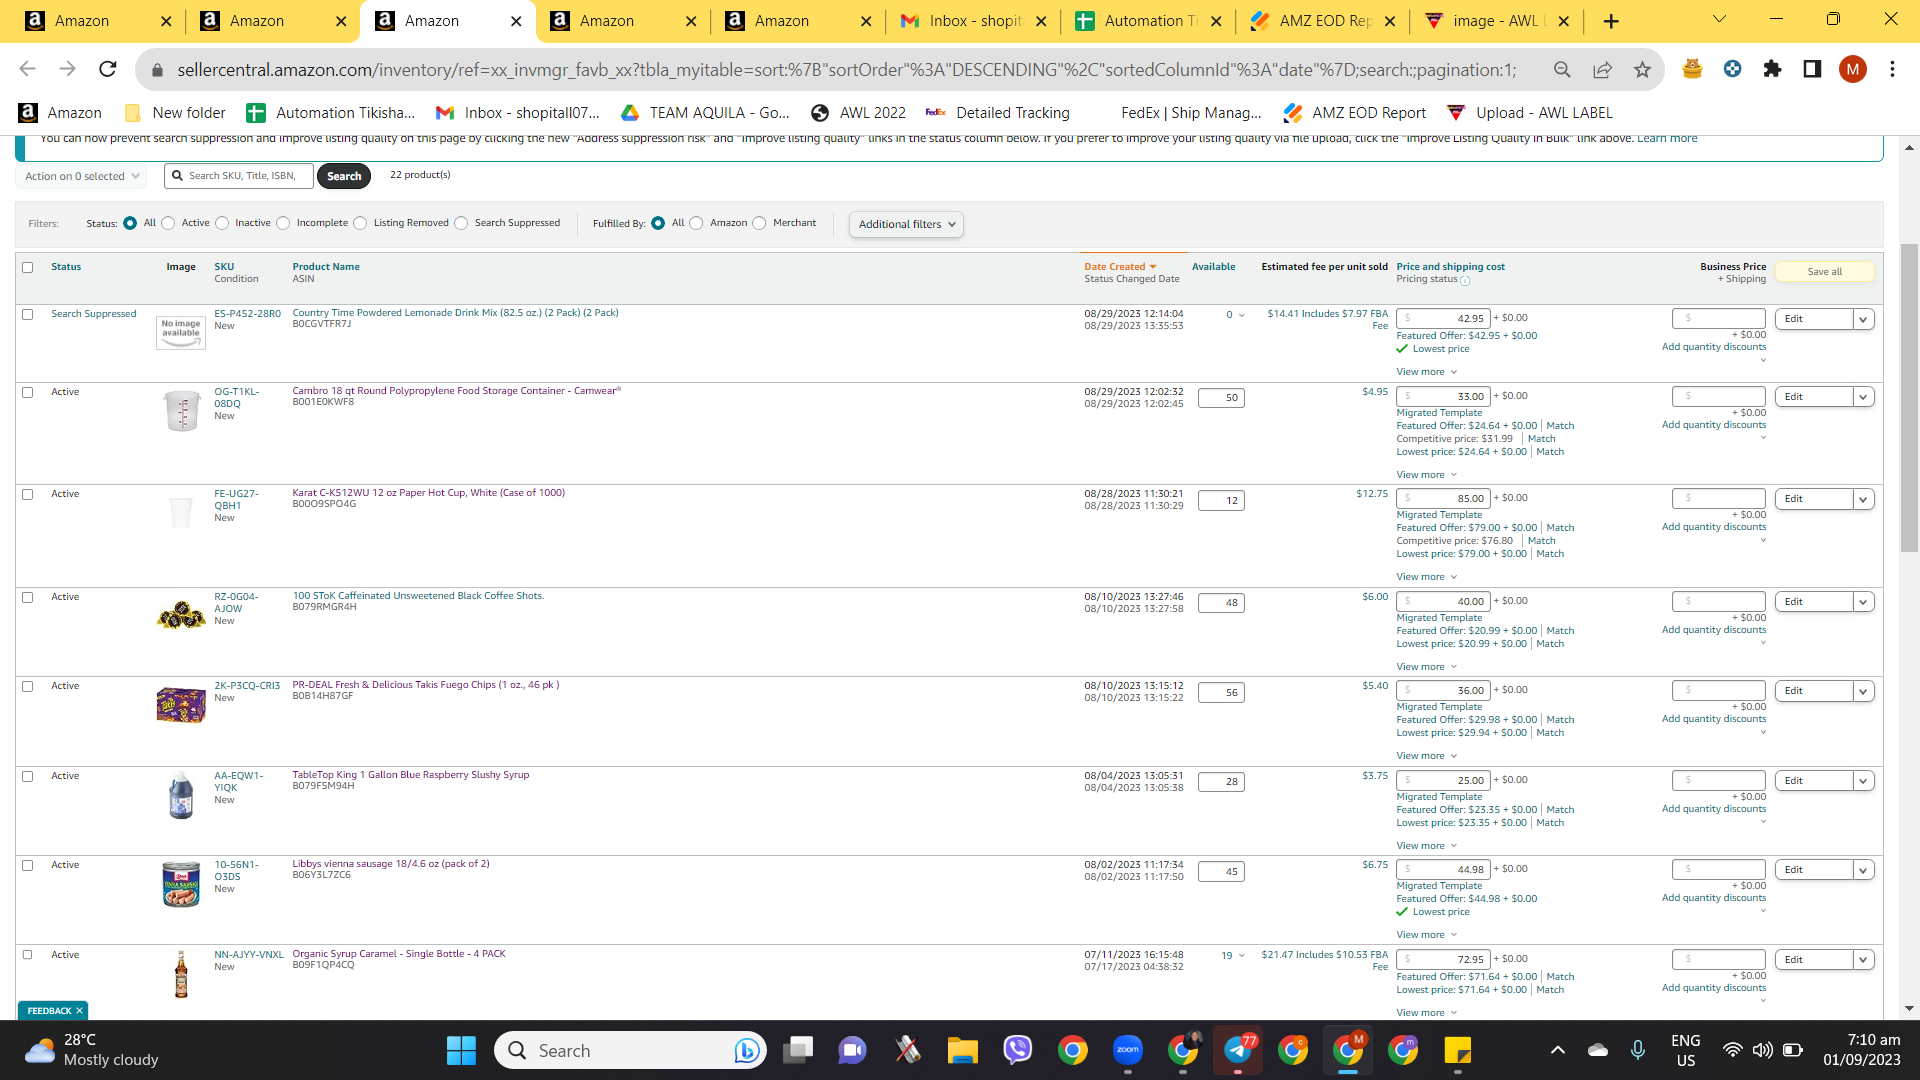This screenshot has height=1080, width=1920.
Task: Open Viber from taskbar
Action: coord(1017,1050)
